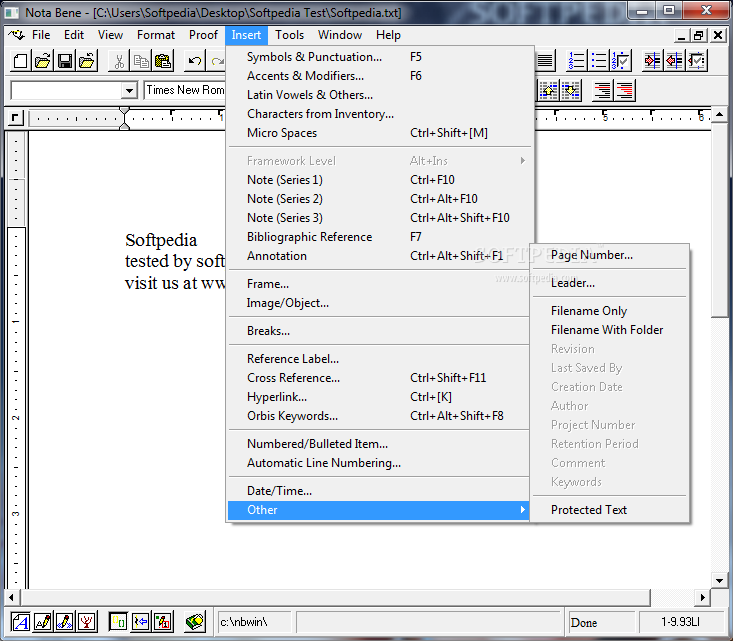
Task: Click the numbered list with checkmark icon
Action: click(x=621, y=61)
